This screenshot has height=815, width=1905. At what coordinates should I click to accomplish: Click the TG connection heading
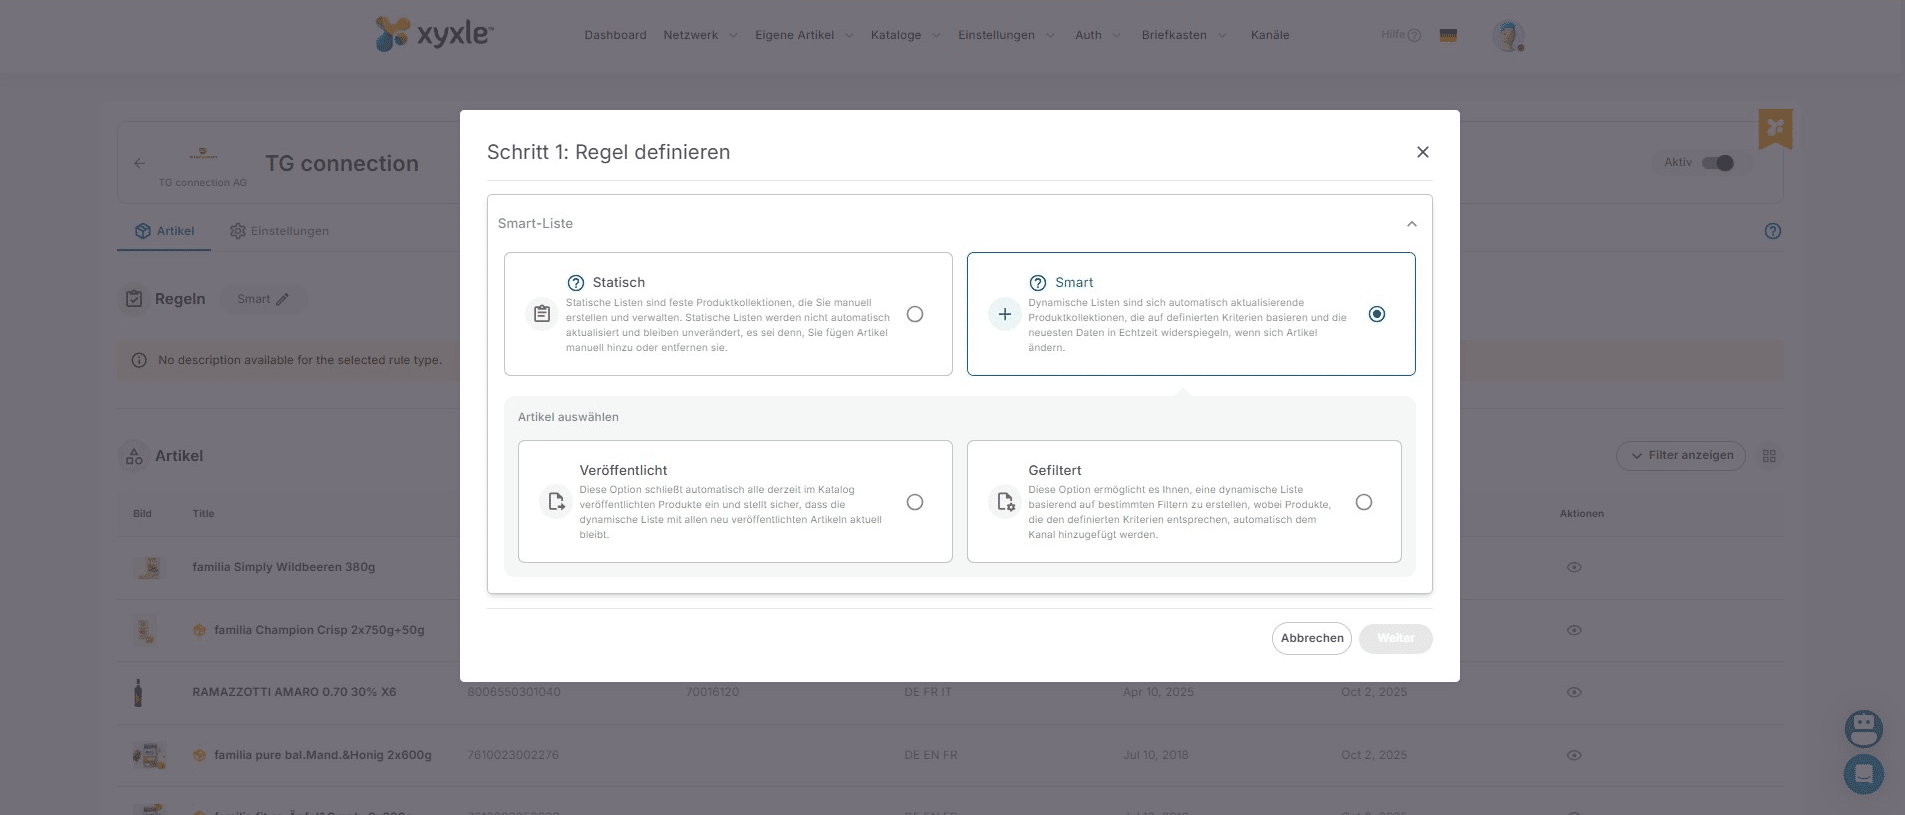(x=342, y=163)
